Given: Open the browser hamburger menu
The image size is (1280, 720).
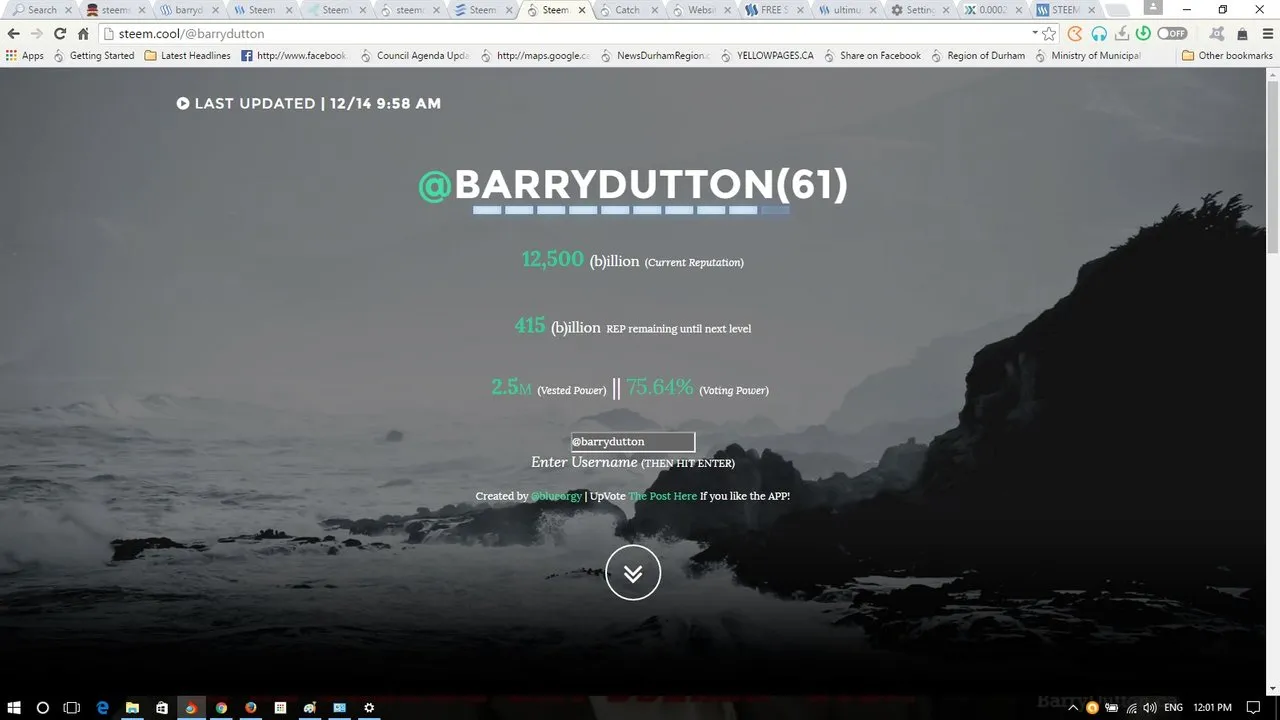Looking at the screenshot, I should 1267,33.
